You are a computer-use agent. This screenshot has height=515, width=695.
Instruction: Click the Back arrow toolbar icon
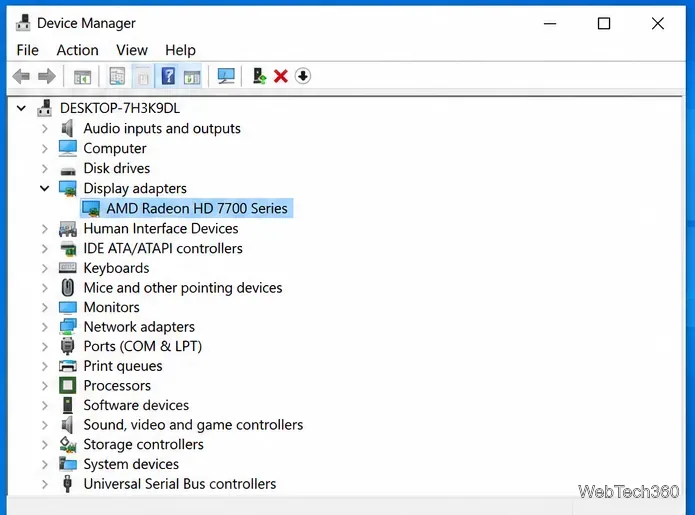pos(21,76)
